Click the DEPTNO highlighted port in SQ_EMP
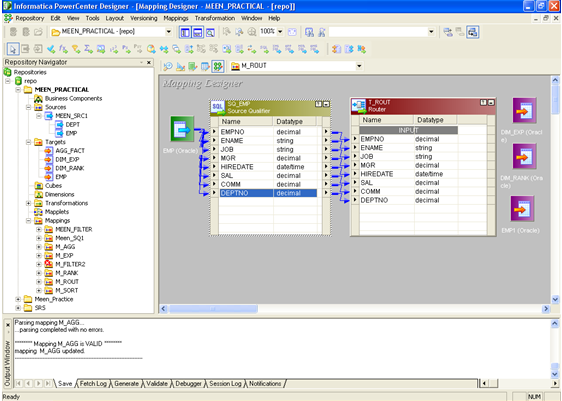This screenshot has width=562, height=401. point(268,193)
